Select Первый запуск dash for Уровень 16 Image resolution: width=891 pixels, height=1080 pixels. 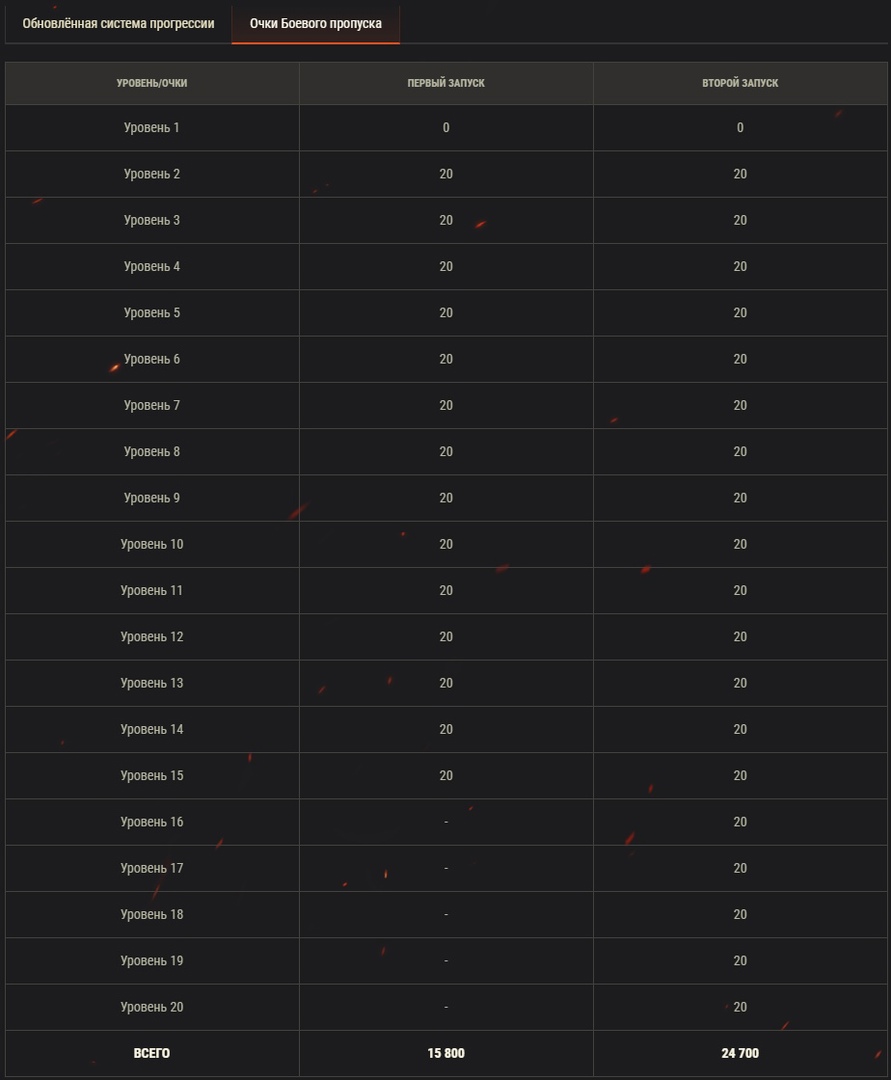pos(446,822)
